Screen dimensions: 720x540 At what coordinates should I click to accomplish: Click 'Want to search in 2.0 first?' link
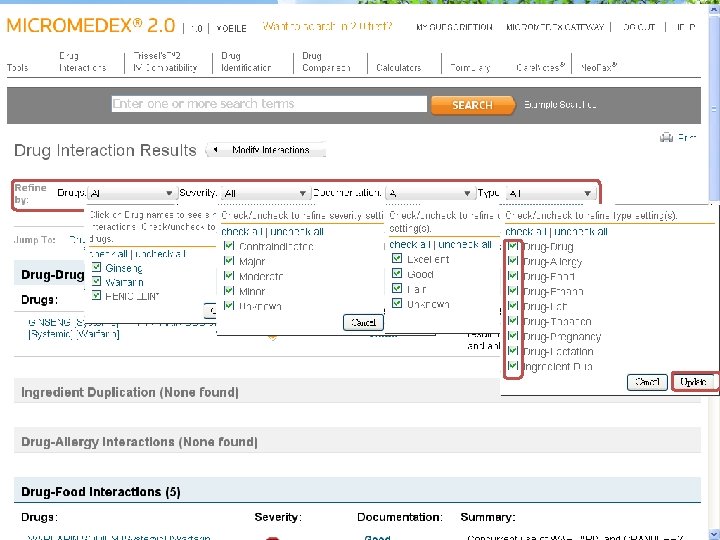point(327,26)
